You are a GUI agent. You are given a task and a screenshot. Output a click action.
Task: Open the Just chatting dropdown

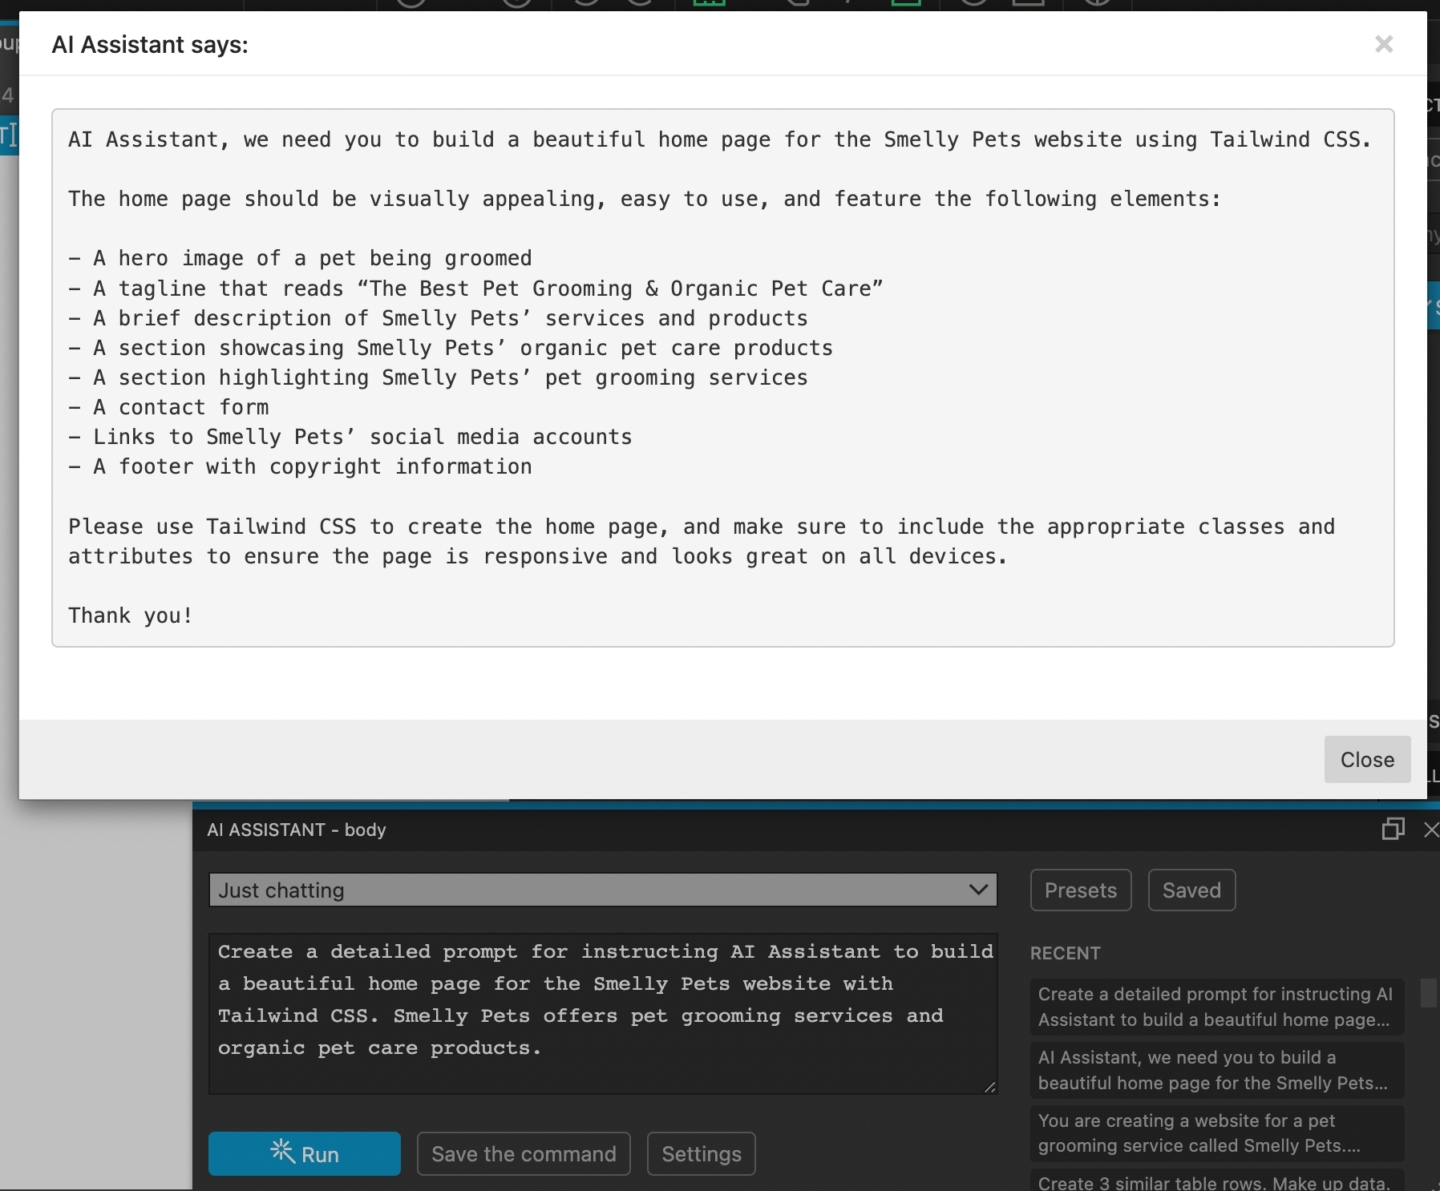coord(601,890)
